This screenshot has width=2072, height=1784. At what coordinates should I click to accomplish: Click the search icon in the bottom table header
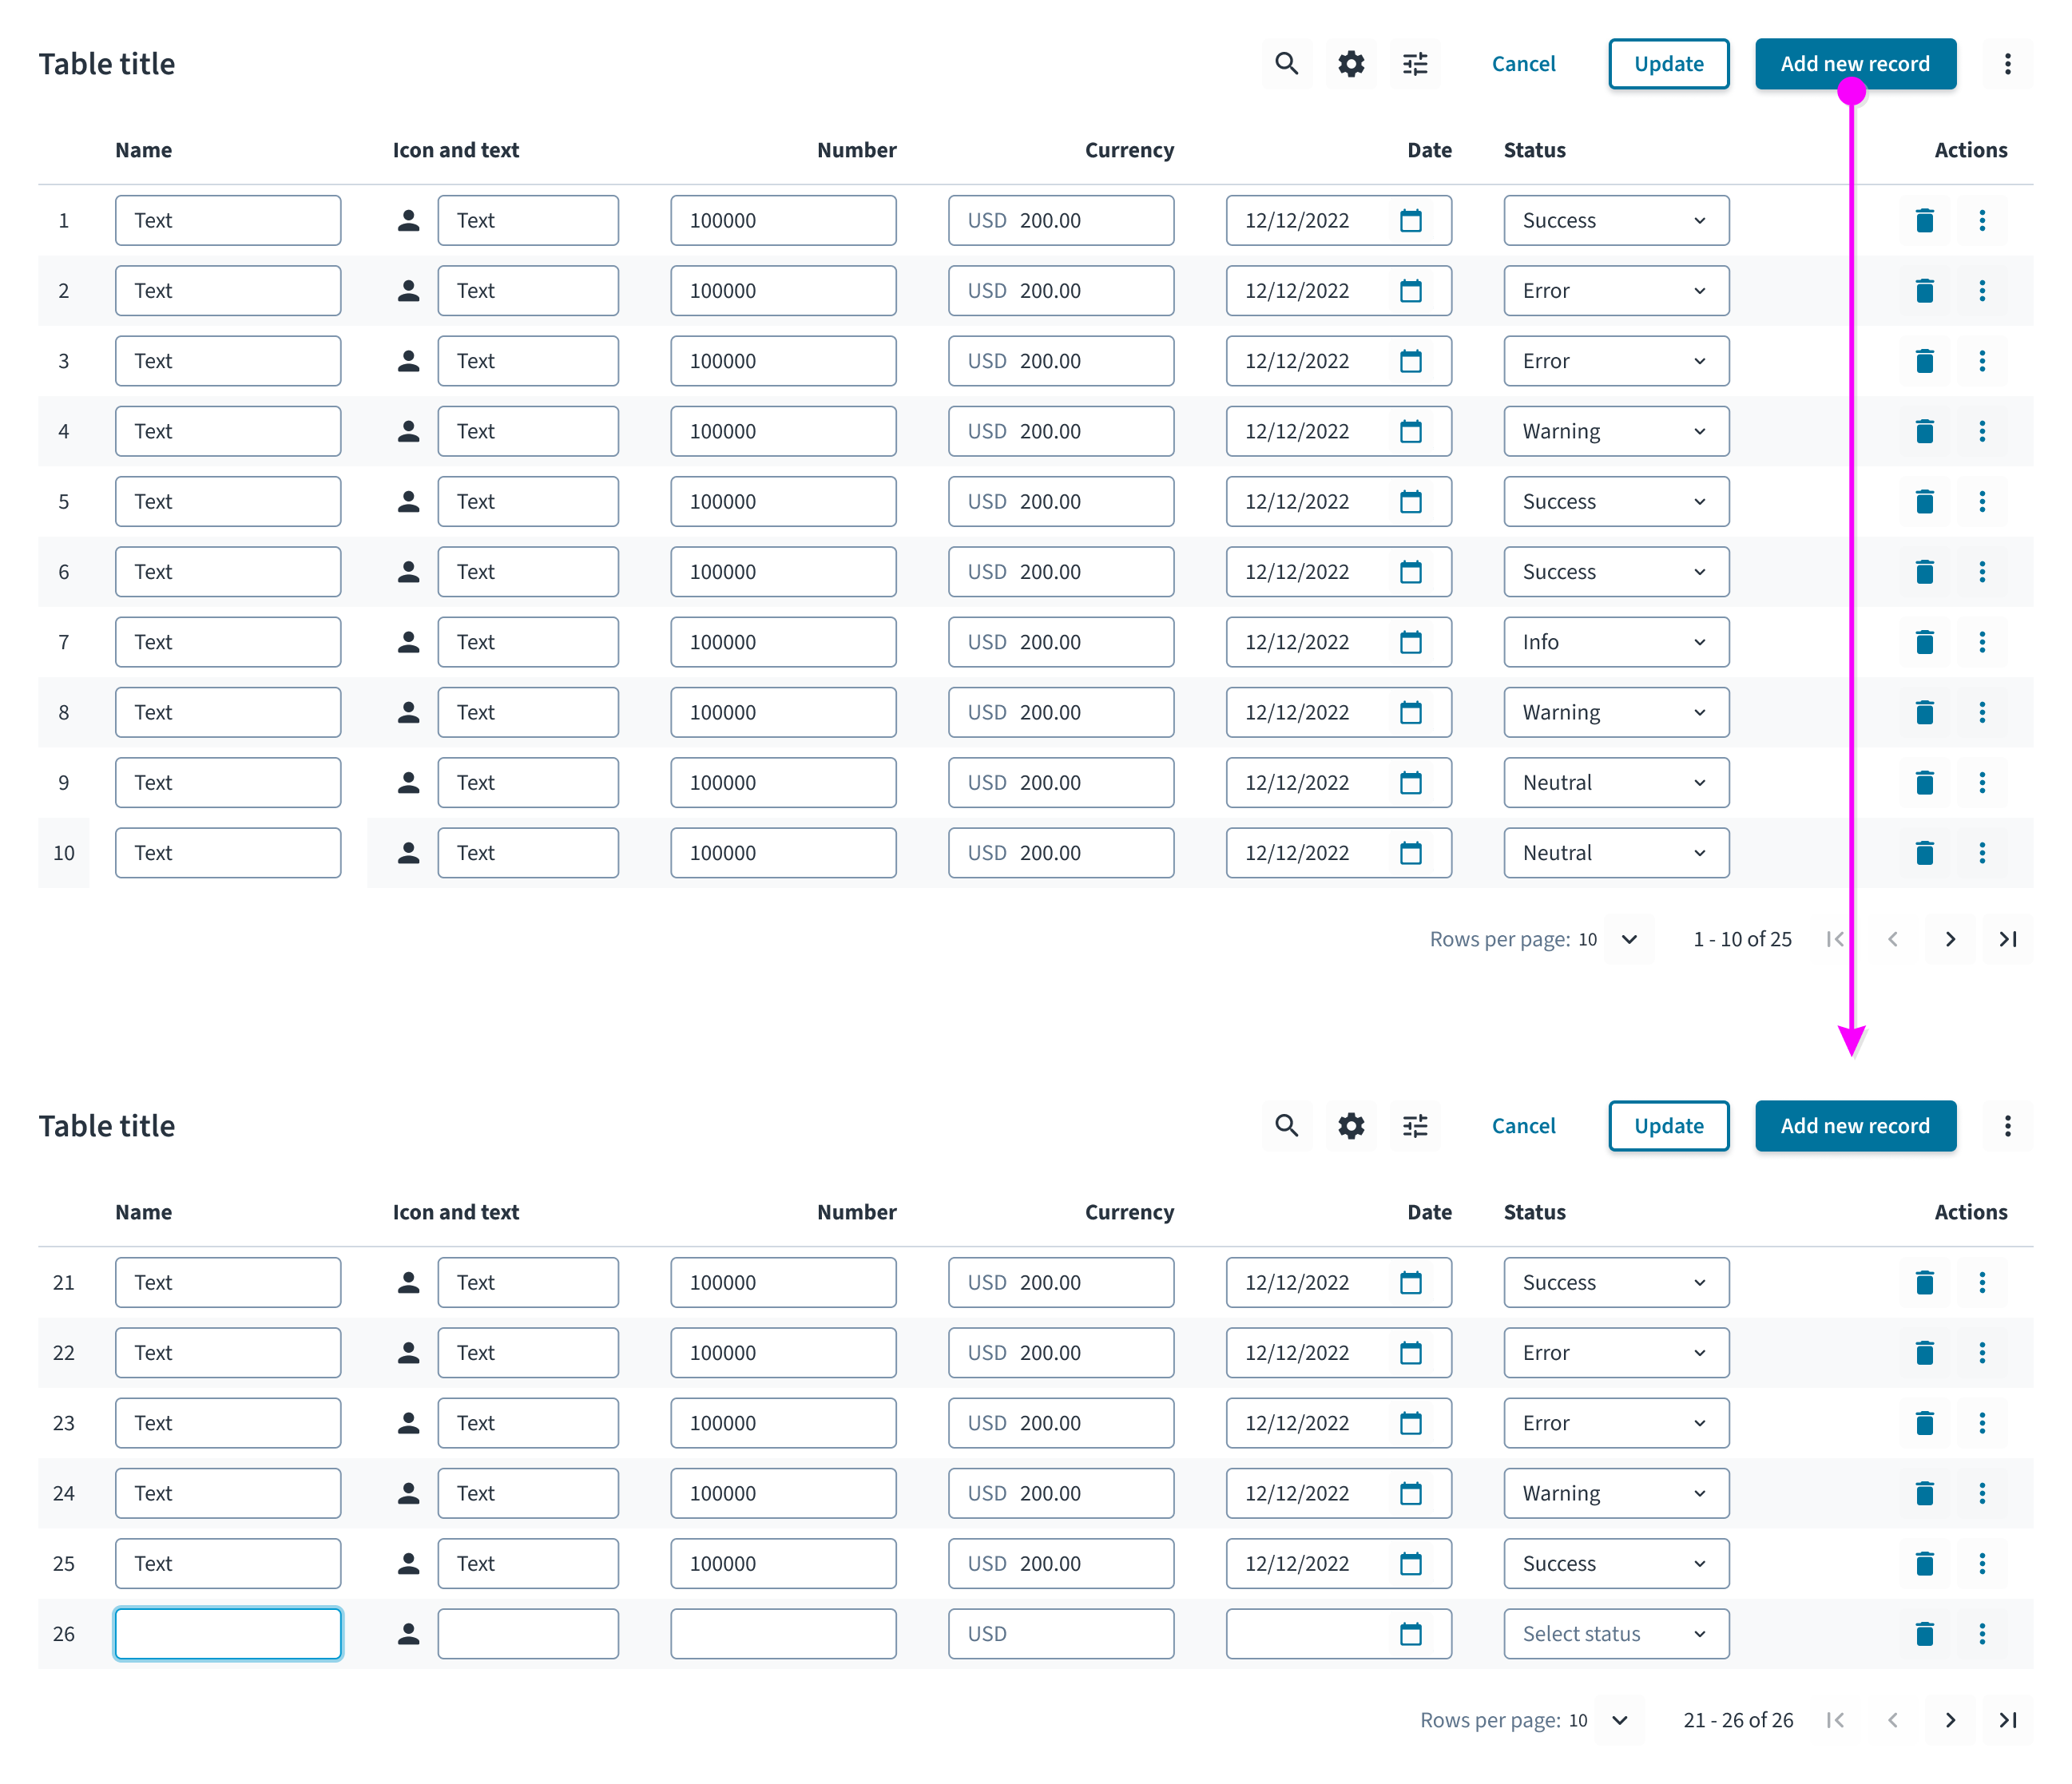click(1286, 1126)
